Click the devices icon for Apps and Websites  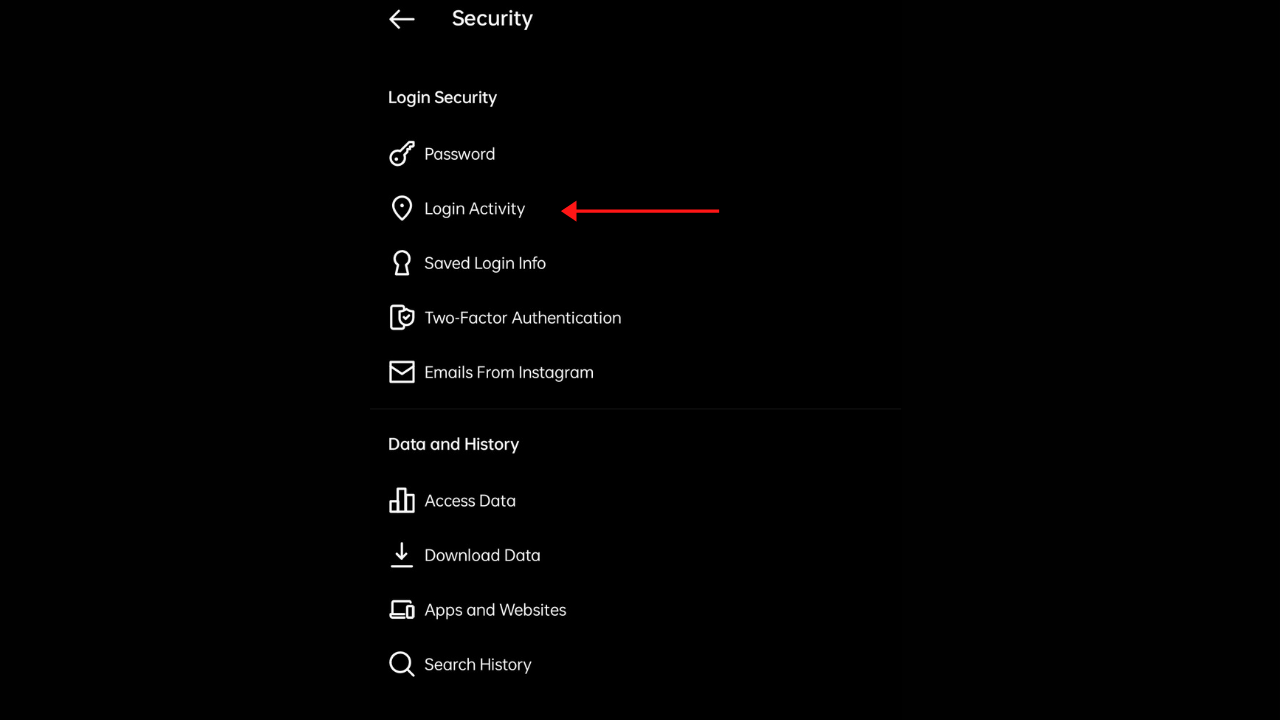(401, 609)
